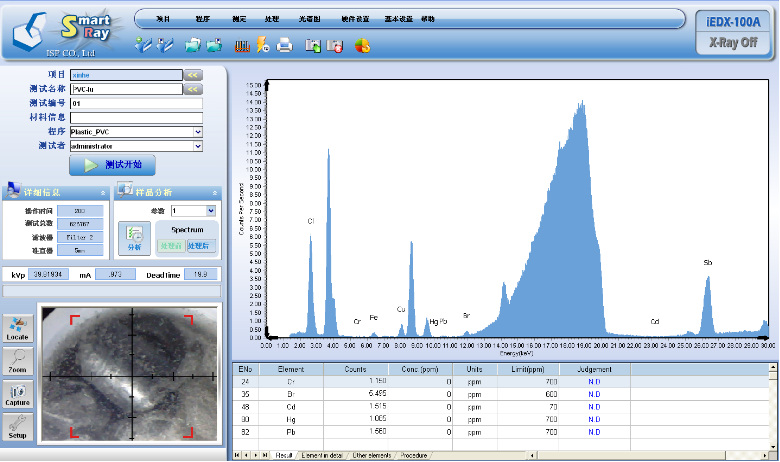Click the pie chart toolbar icon
The width and height of the screenshot is (780, 462).
[x=362, y=44]
